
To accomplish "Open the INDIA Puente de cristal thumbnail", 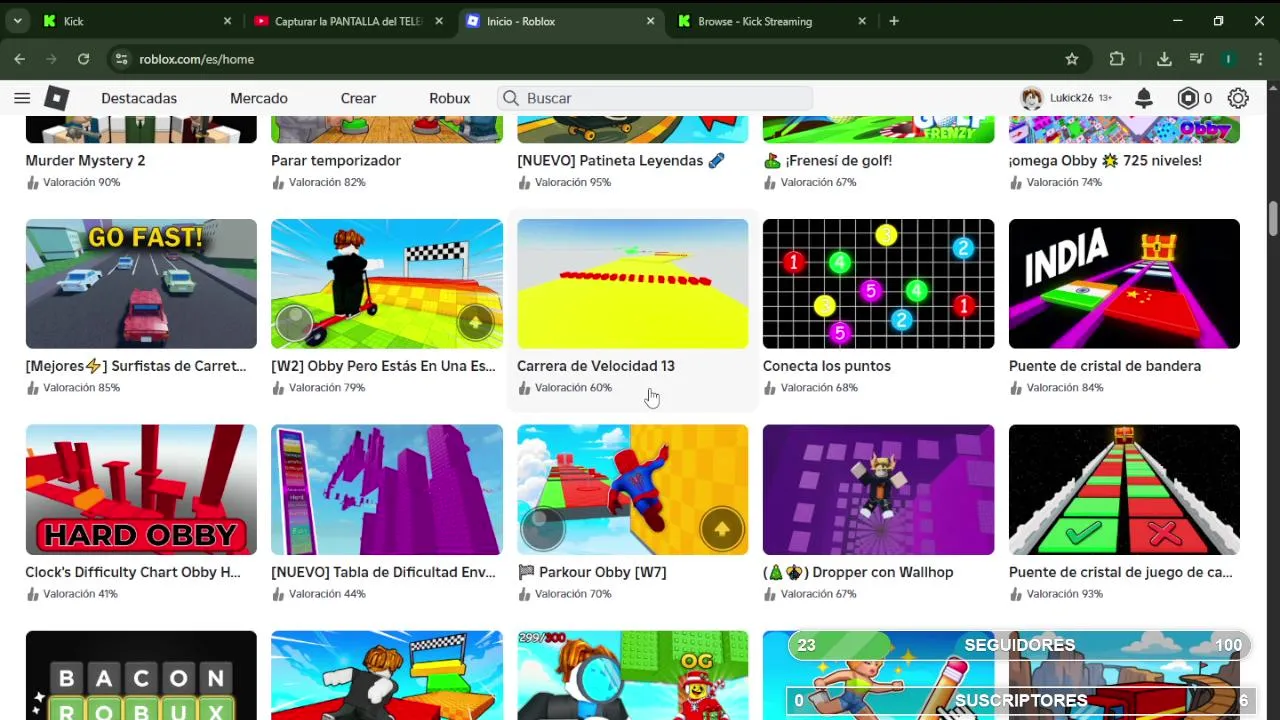I will 1124,284.
